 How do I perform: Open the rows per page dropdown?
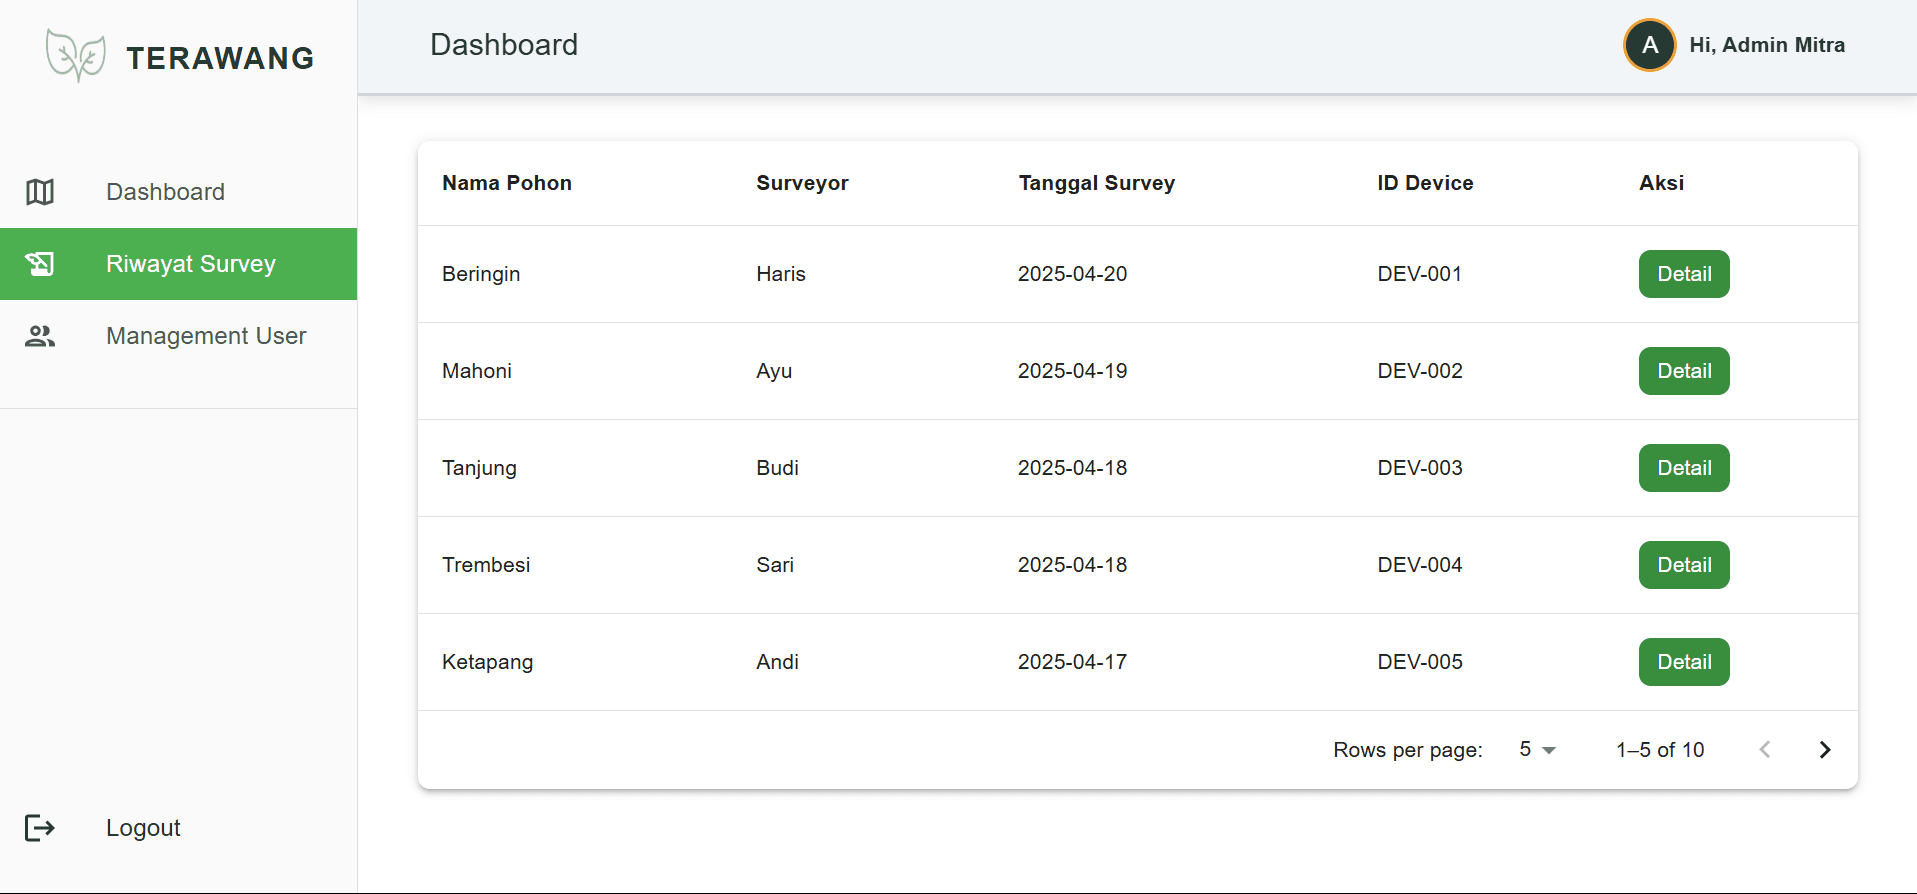(x=1537, y=750)
